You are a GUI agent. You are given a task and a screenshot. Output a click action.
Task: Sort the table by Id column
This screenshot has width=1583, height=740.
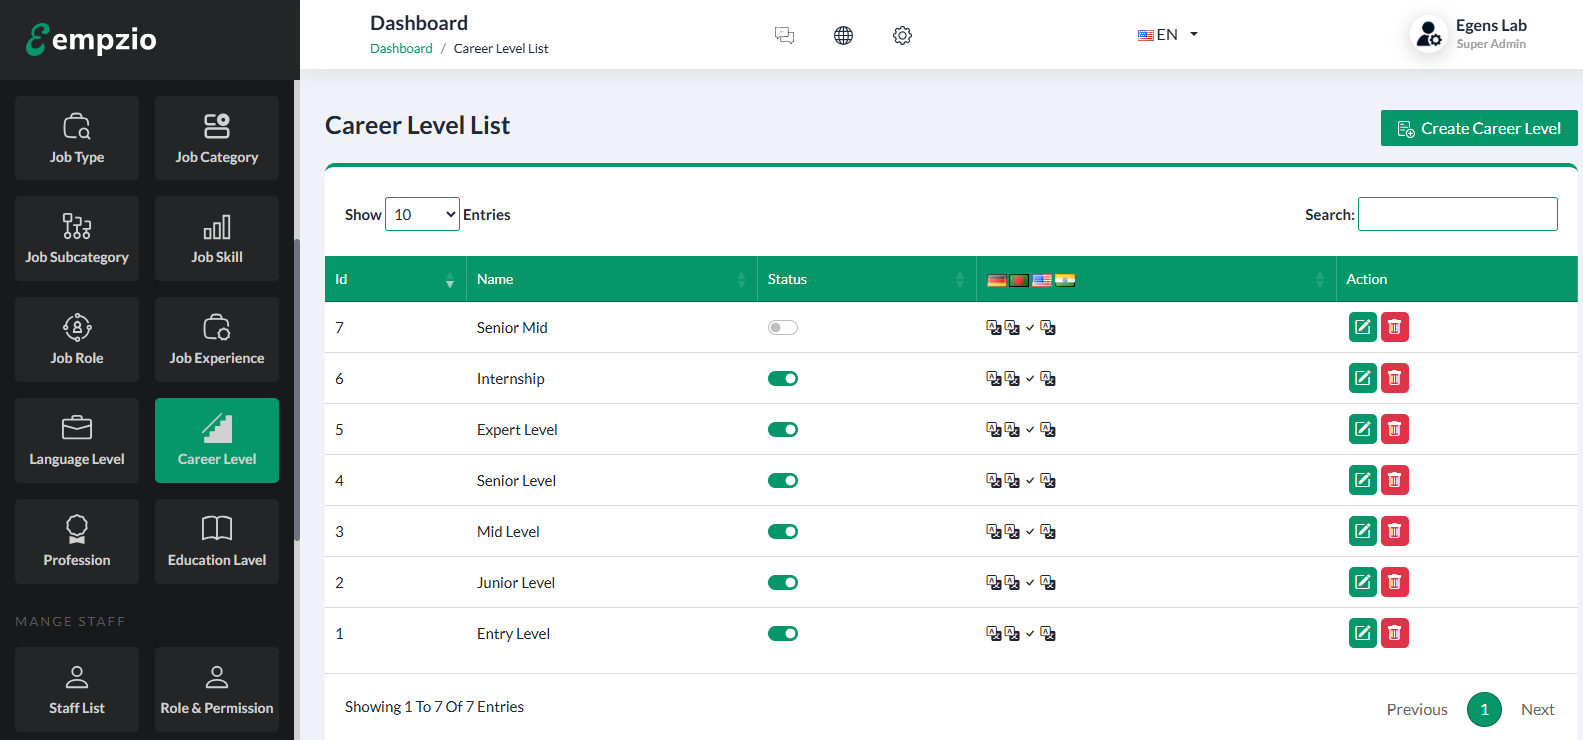click(x=395, y=279)
